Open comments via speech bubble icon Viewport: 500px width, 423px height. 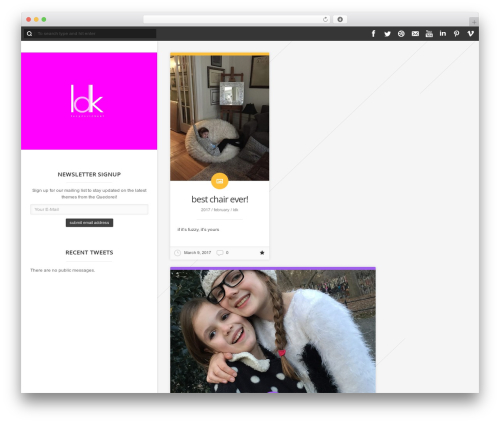click(220, 253)
